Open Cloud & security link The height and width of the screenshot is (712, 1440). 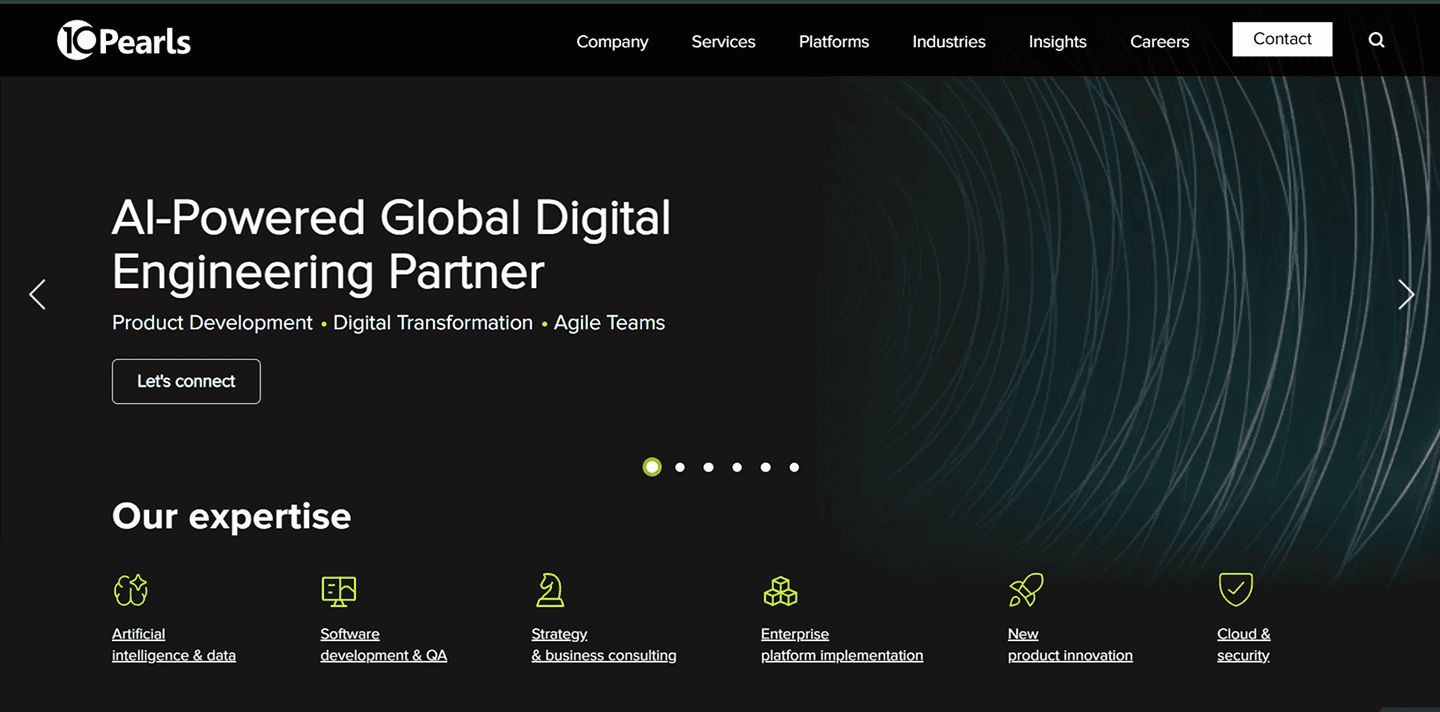click(1244, 645)
